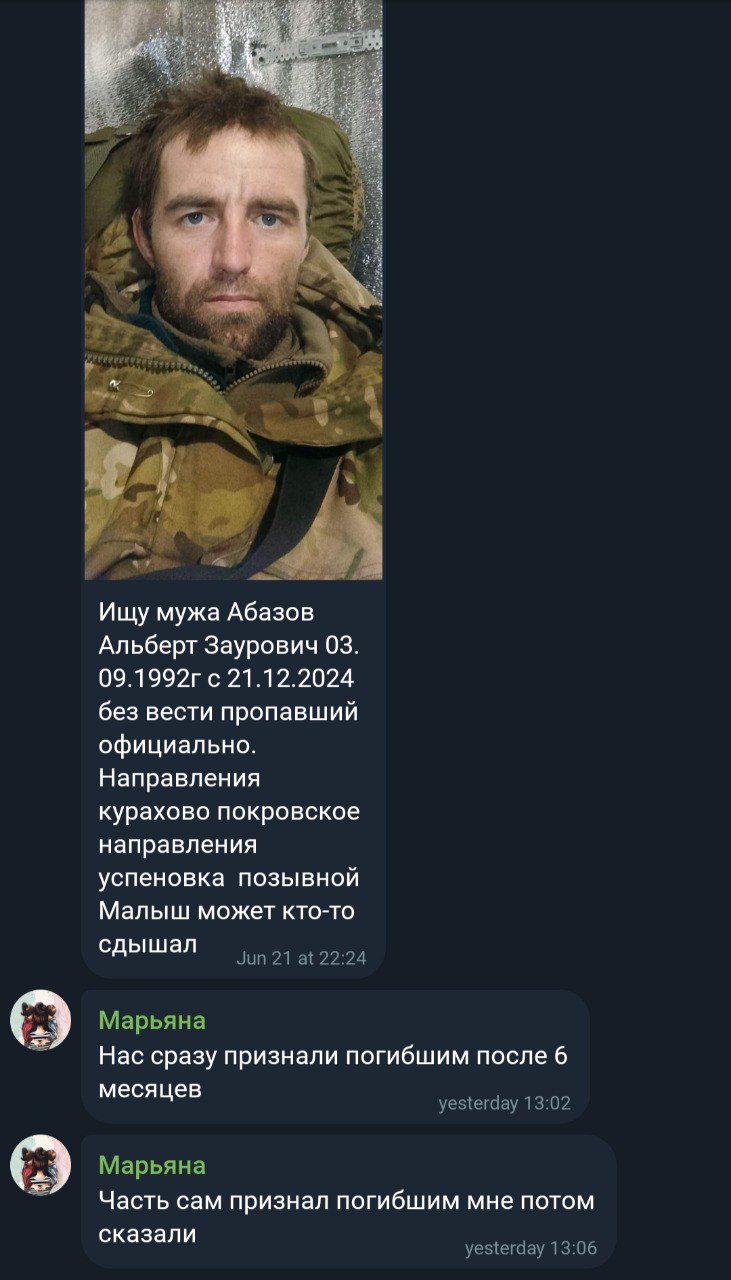Click the name Марьяна above "Часть сам признал"

[152, 1166]
